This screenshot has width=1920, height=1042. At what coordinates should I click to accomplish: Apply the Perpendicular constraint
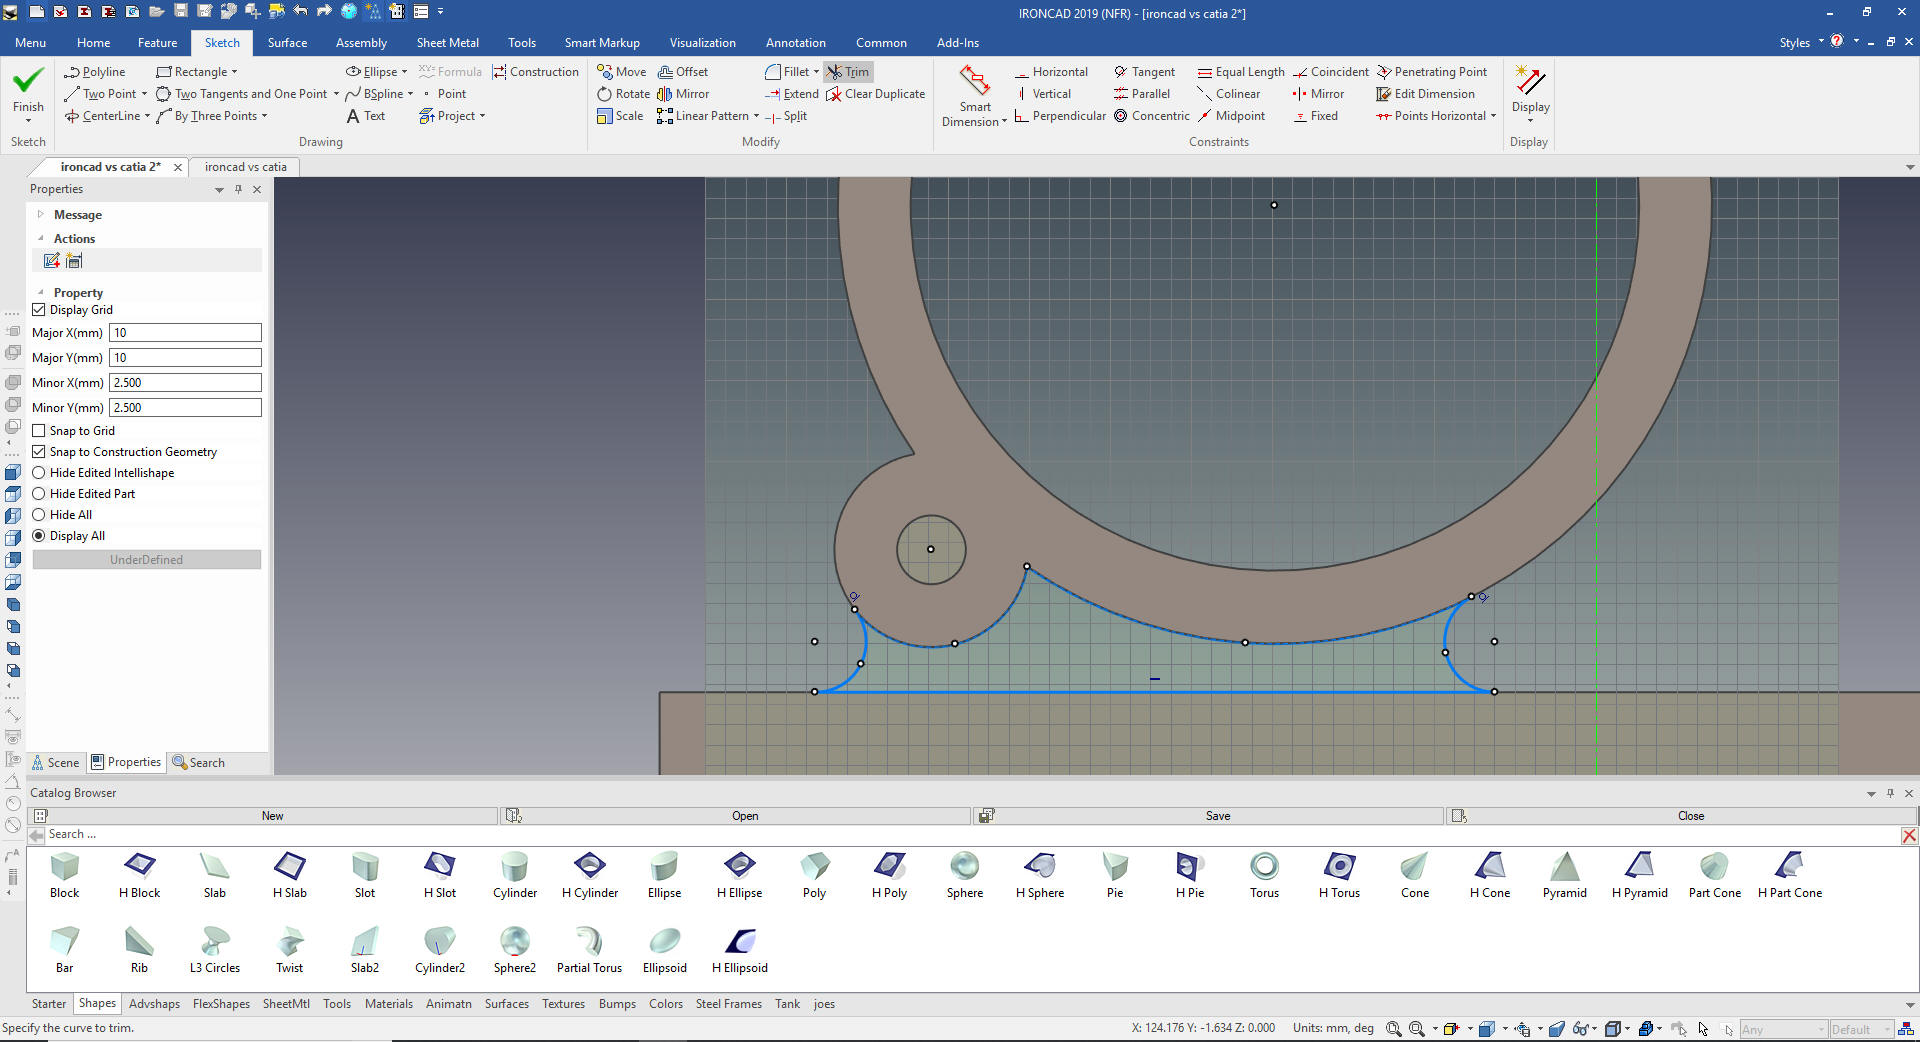[1060, 116]
